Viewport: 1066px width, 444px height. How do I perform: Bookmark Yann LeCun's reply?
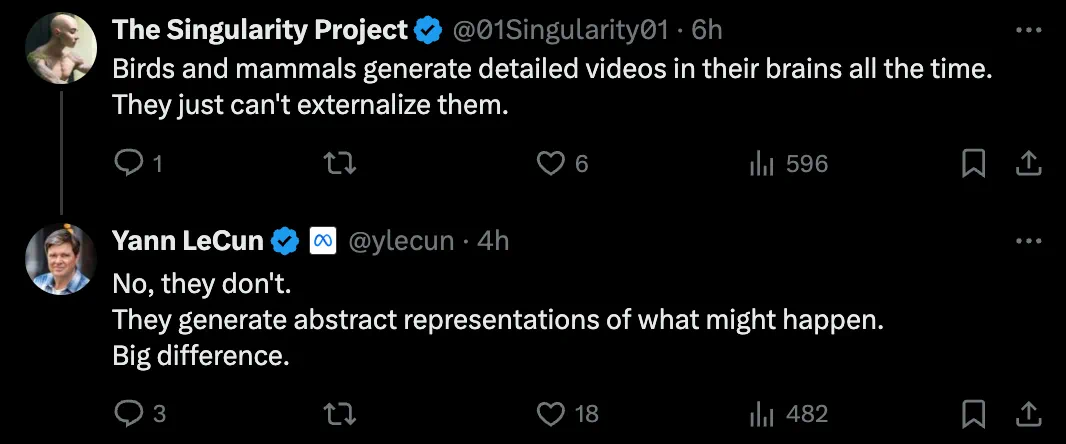coord(973,413)
